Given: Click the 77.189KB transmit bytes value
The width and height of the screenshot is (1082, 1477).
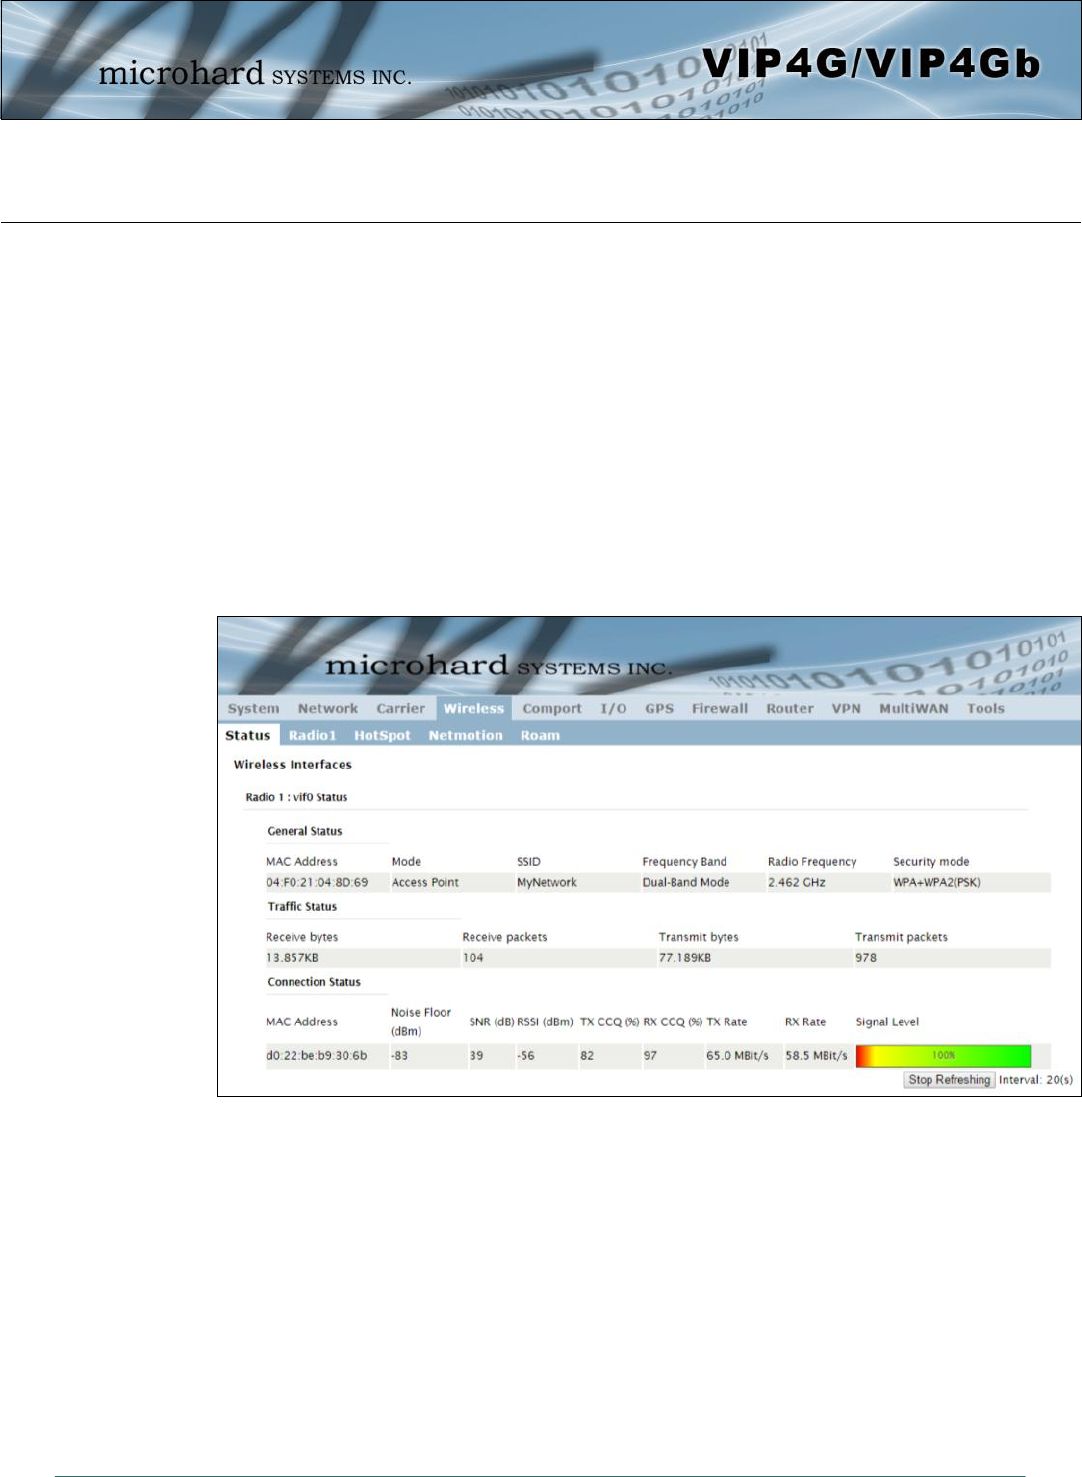Looking at the screenshot, I should coord(685,958).
